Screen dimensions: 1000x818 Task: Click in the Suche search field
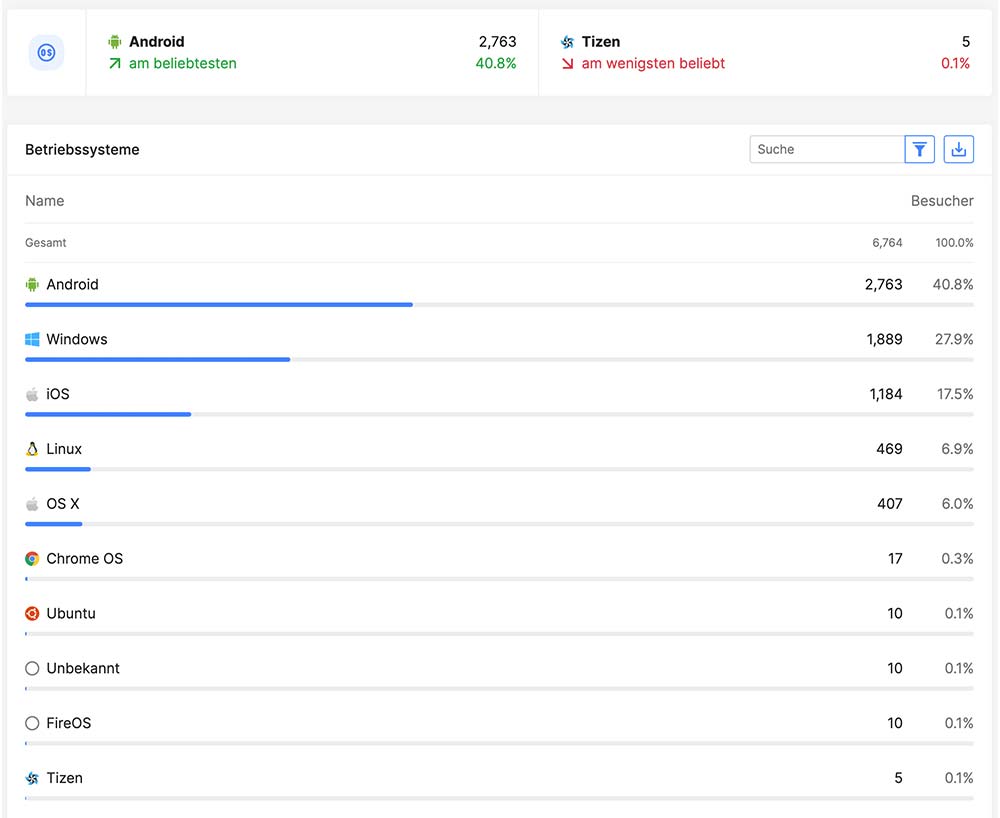click(826, 150)
